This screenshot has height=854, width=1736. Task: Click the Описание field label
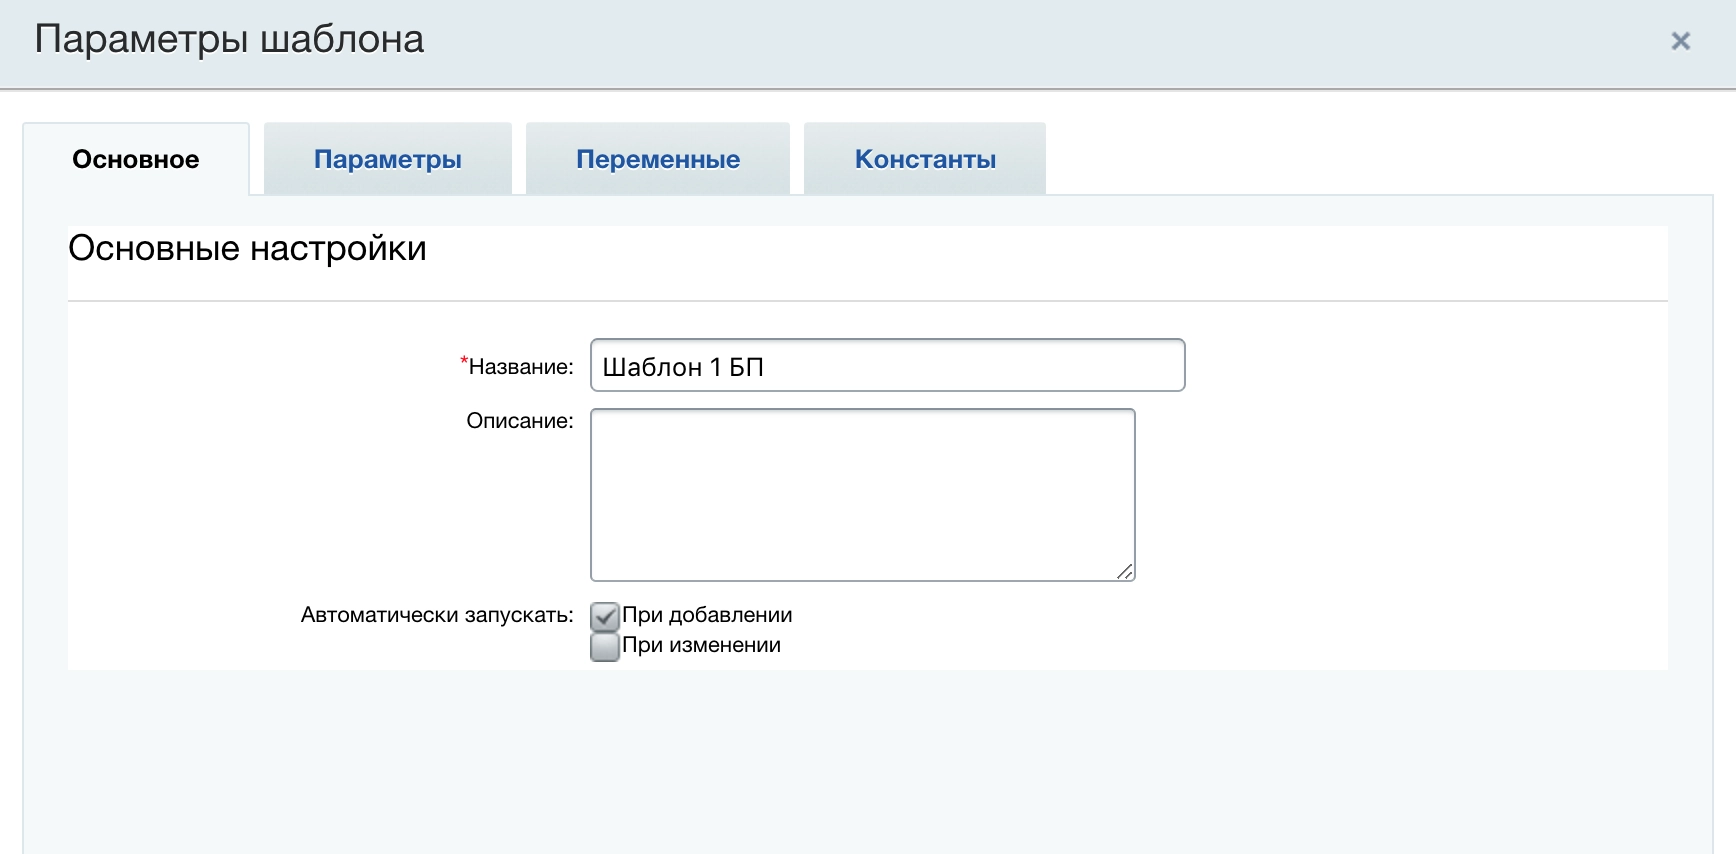point(520,421)
